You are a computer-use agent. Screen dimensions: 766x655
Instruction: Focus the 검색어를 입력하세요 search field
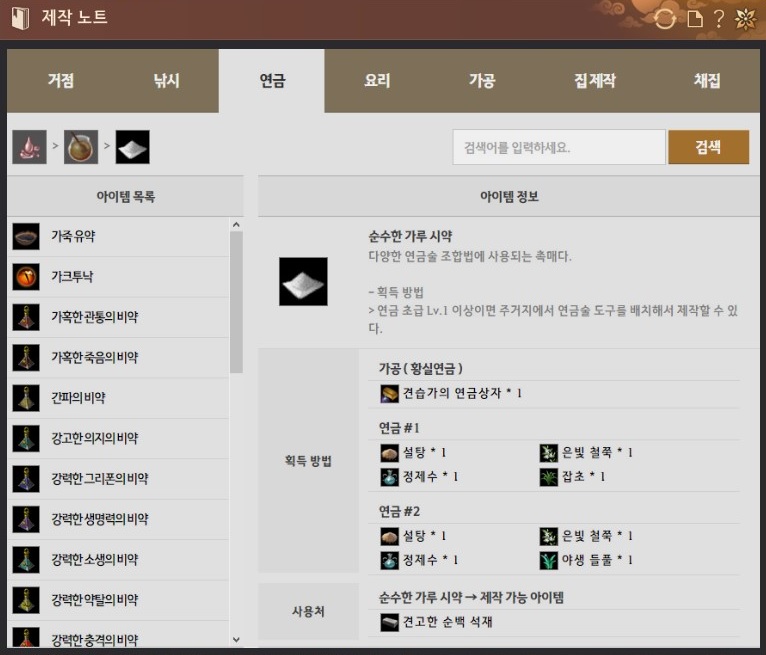point(559,147)
